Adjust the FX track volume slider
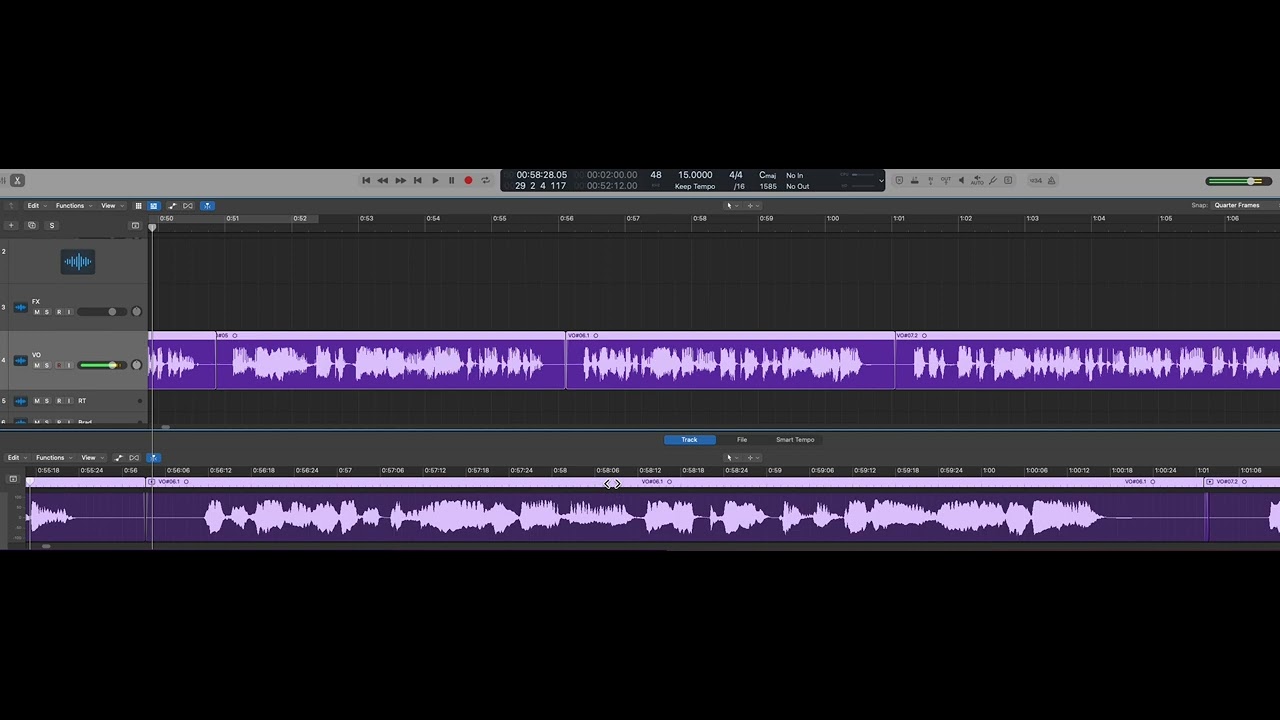1280x720 pixels. [102, 312]
